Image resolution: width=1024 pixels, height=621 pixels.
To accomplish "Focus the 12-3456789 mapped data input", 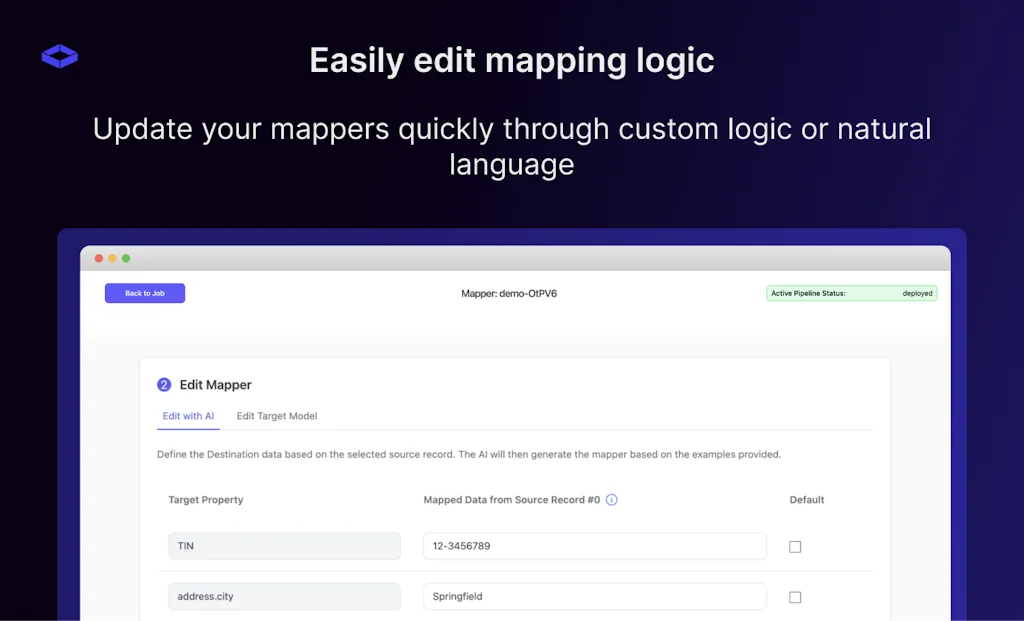I will pos(594,546).
